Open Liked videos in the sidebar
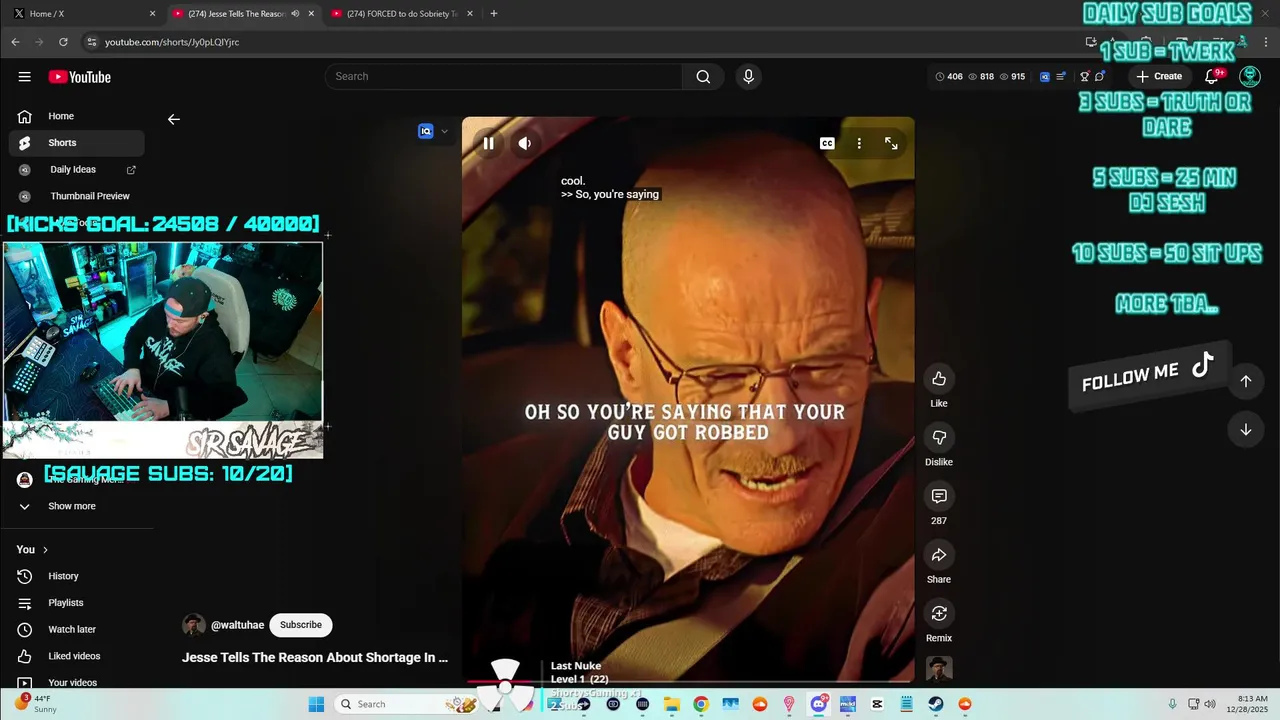The width and height of the screenshot is (1280, 720). point(76,656)
